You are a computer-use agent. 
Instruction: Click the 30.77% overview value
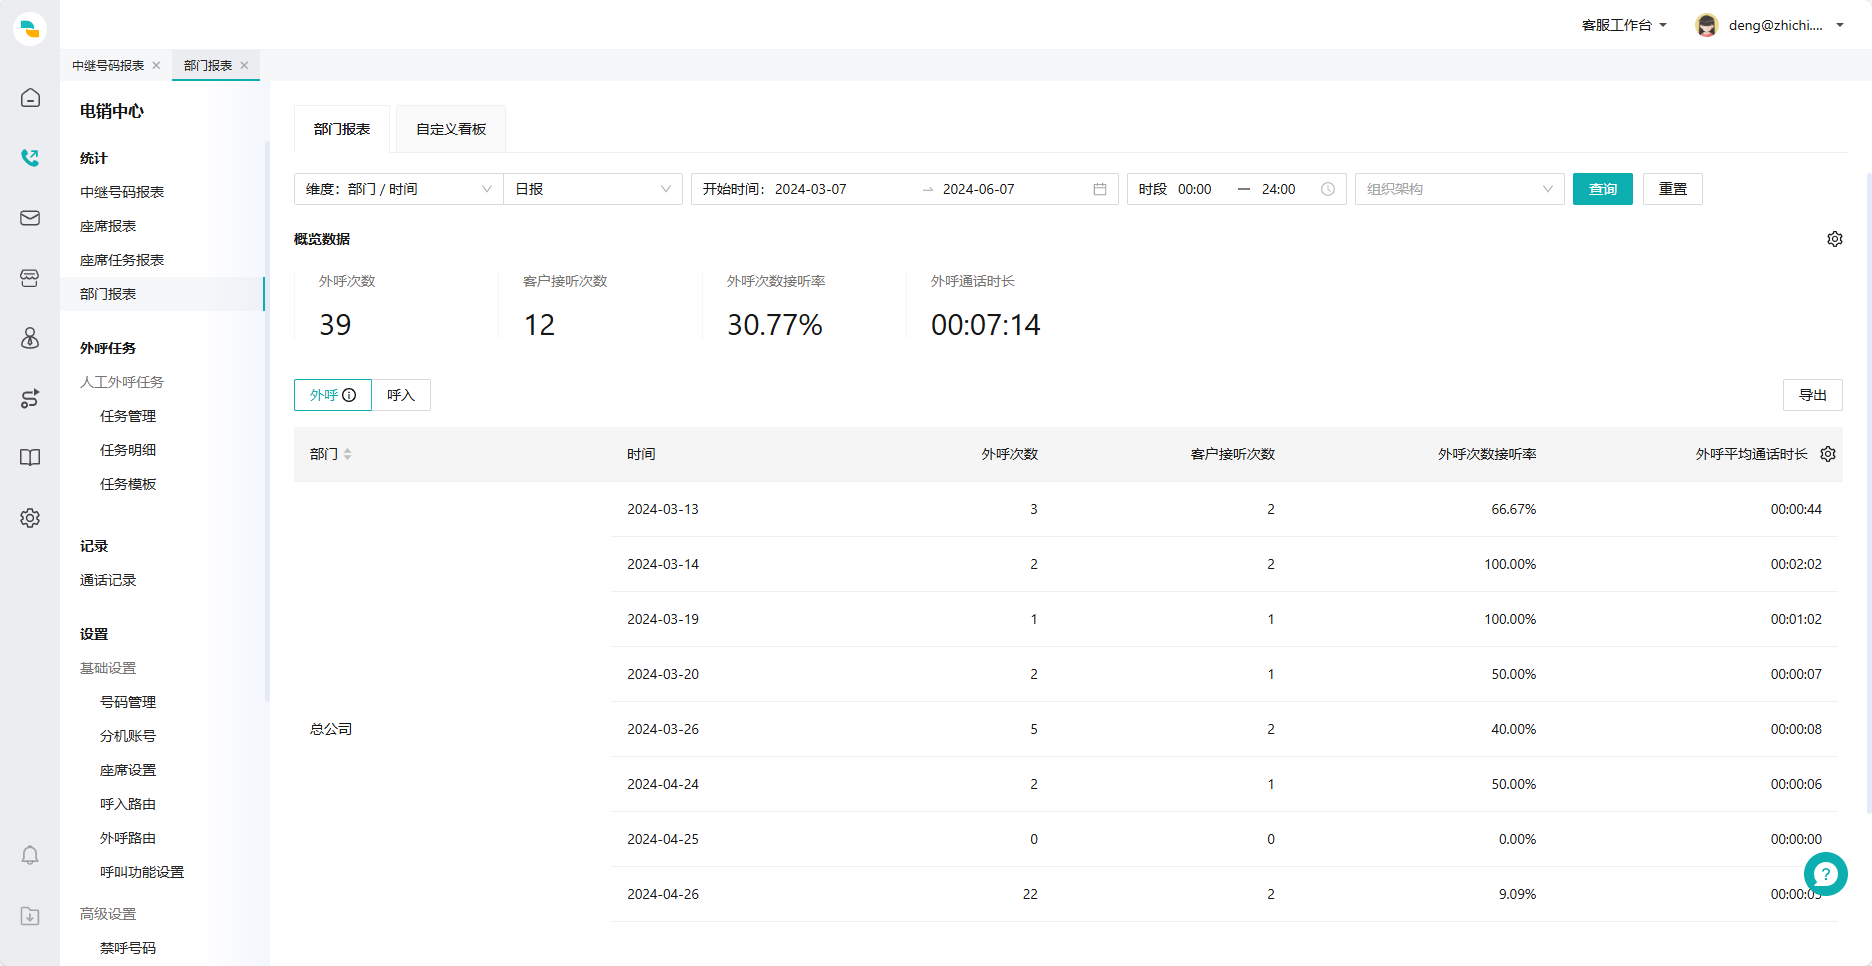click(775, 325)
